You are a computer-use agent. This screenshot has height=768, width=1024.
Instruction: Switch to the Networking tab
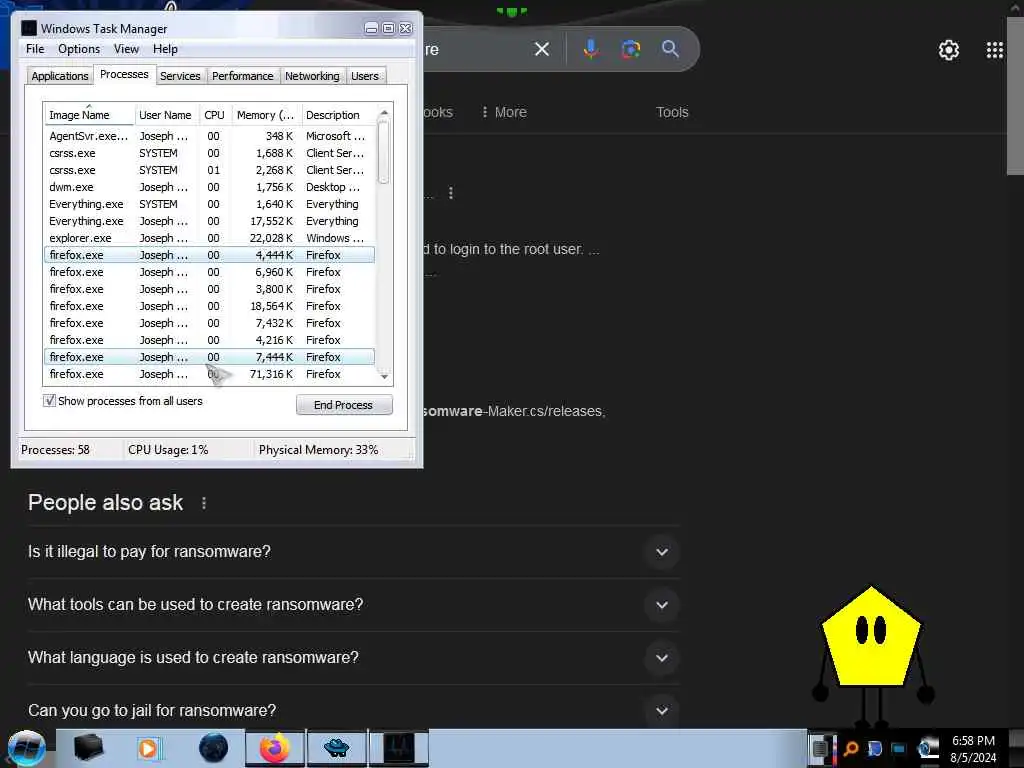coord(312,76)
